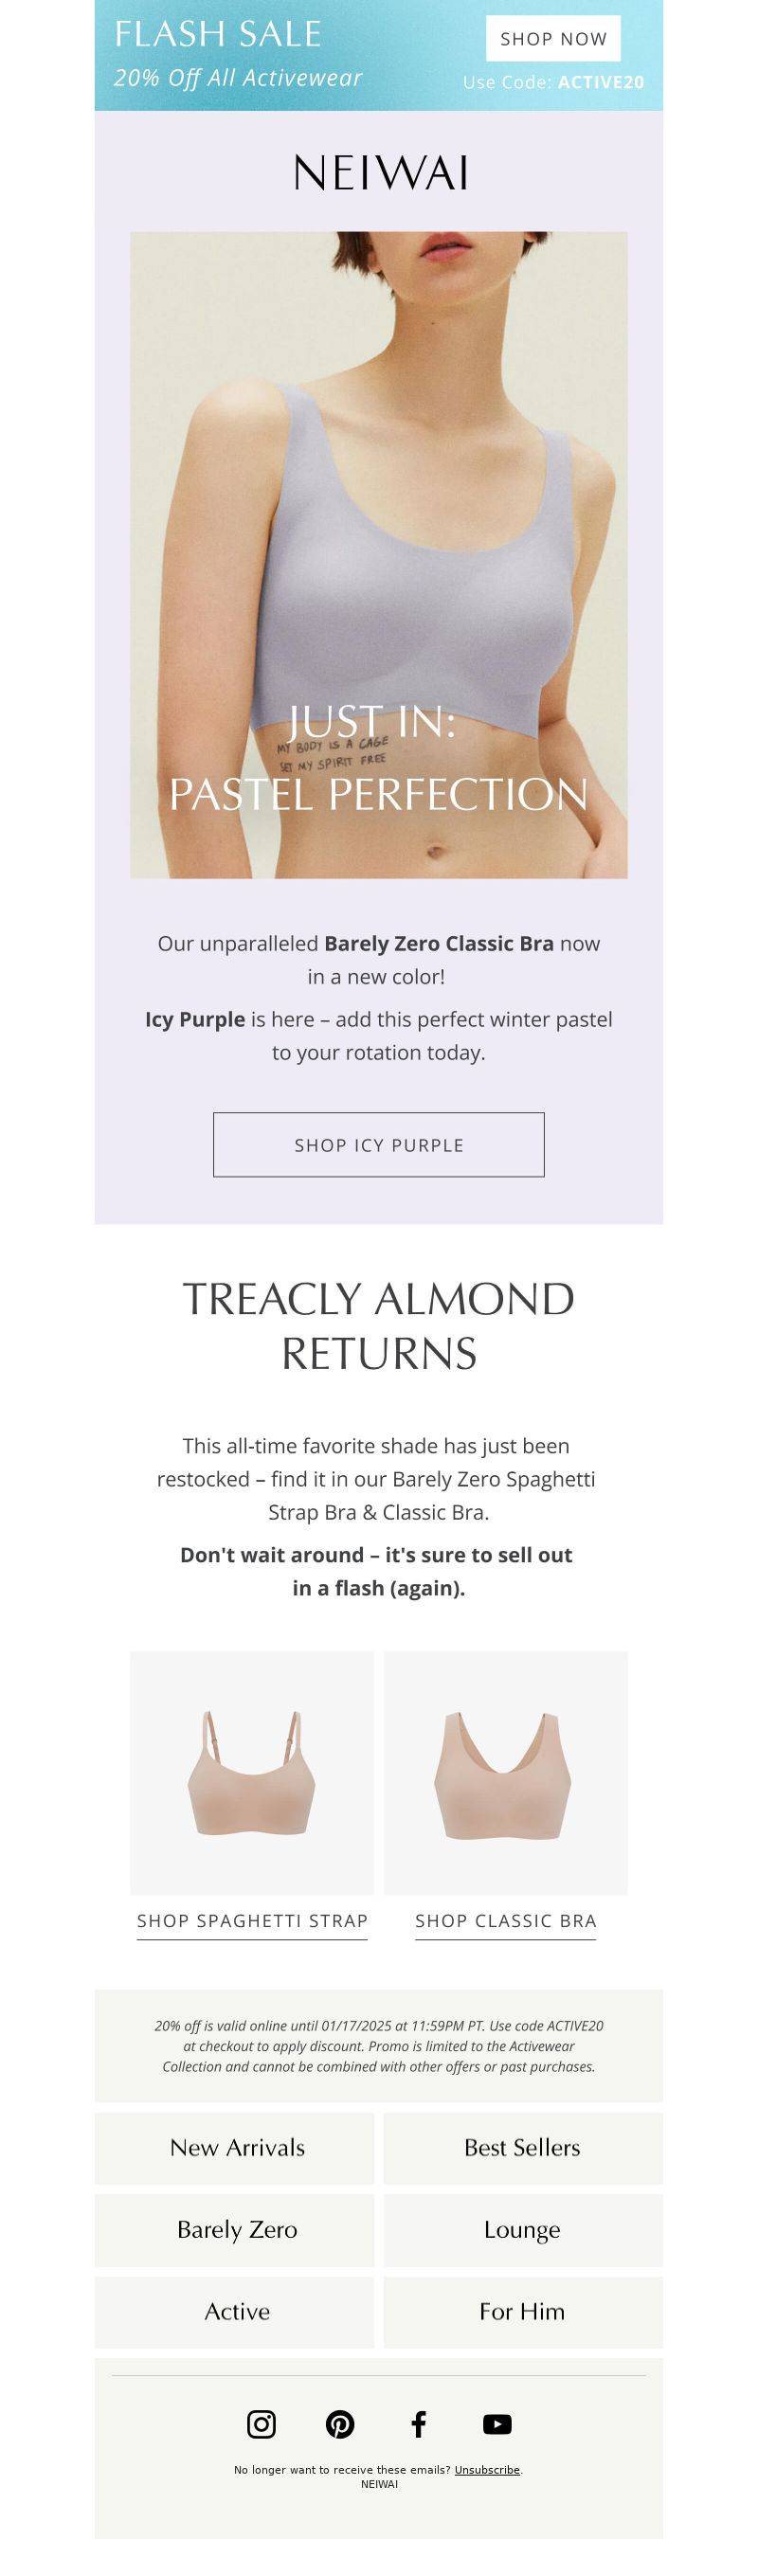Viewport: 758px width, 2576px height.
Task: Open the YouTube icon link
Action: coord(497,2423)
